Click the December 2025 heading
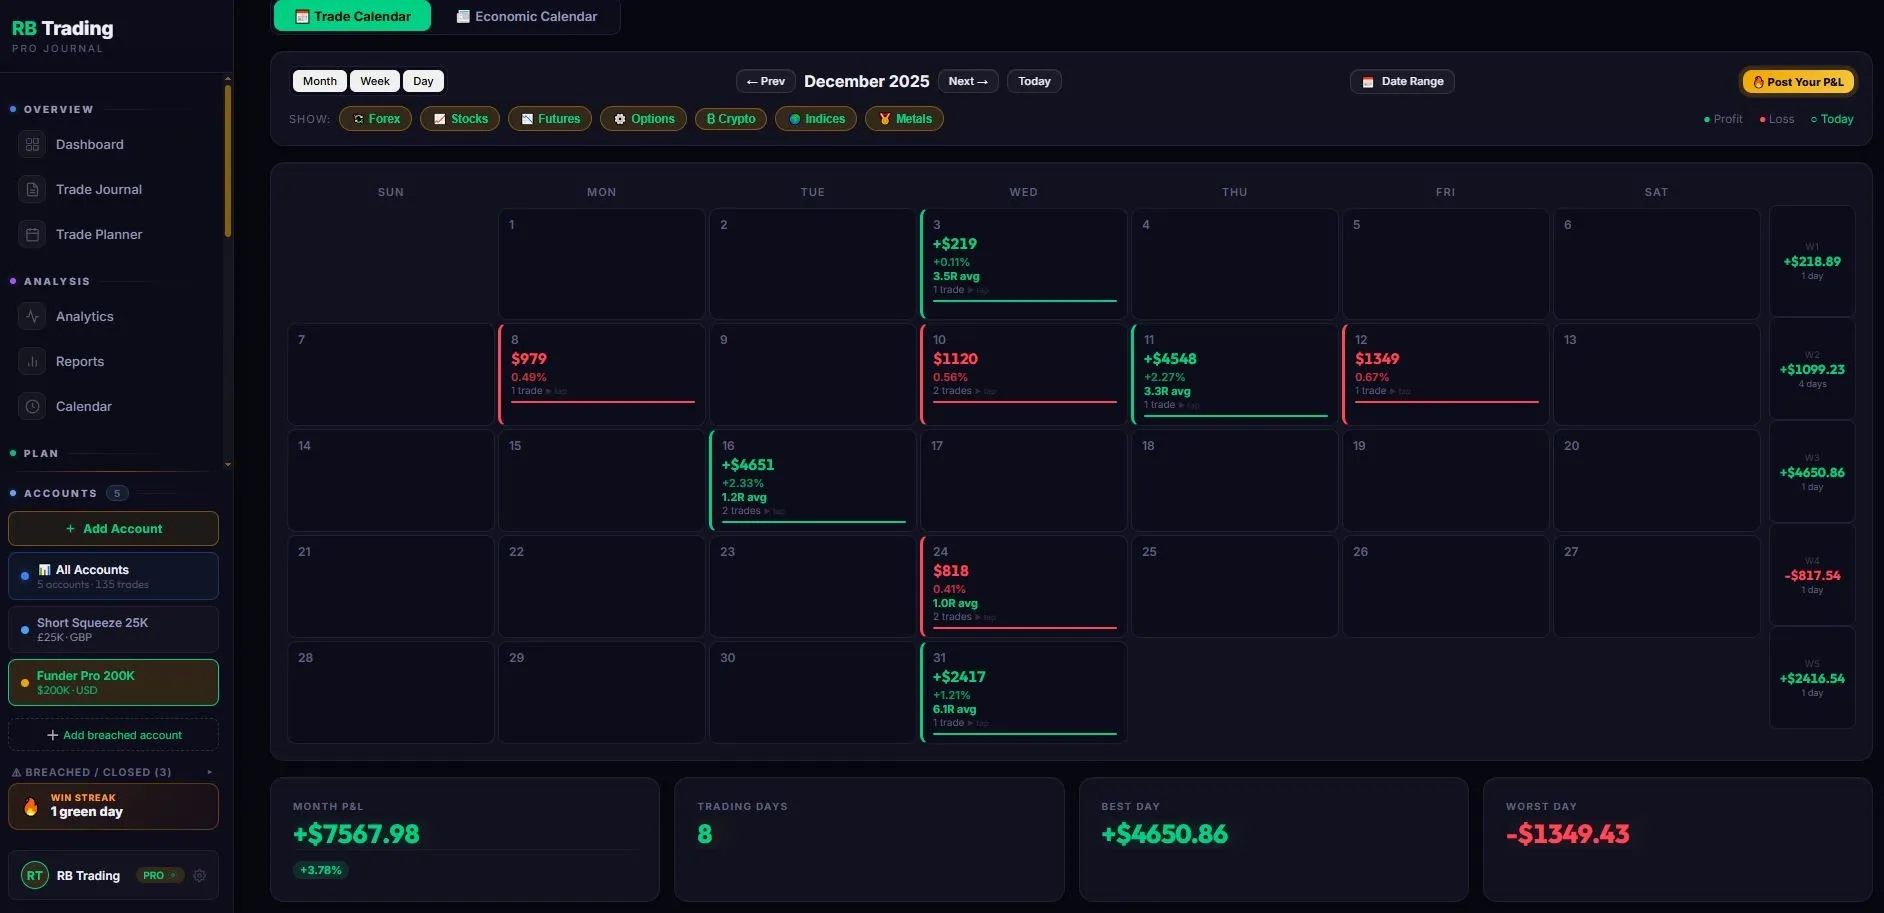 [866, 81]
